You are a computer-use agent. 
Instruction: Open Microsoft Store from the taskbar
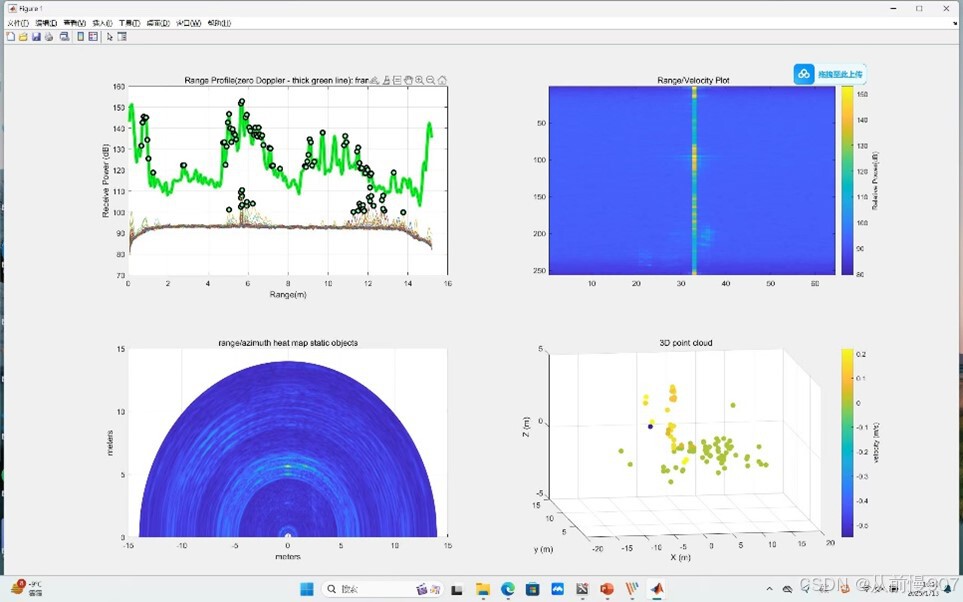pos(532,589)
